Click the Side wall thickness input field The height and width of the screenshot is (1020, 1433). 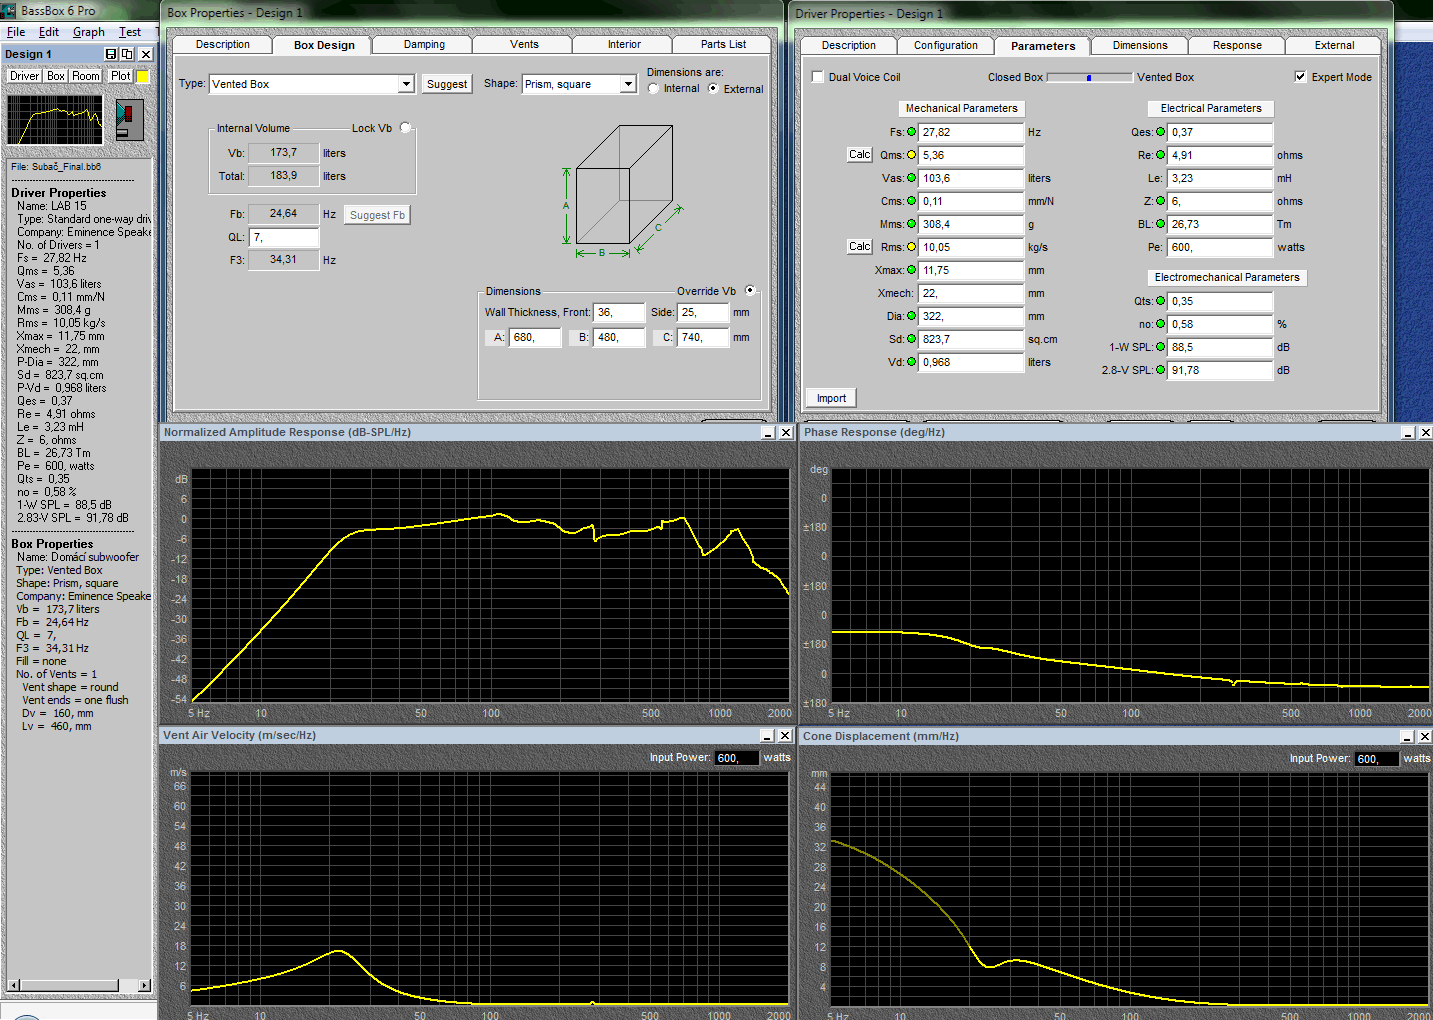[703, 313]
